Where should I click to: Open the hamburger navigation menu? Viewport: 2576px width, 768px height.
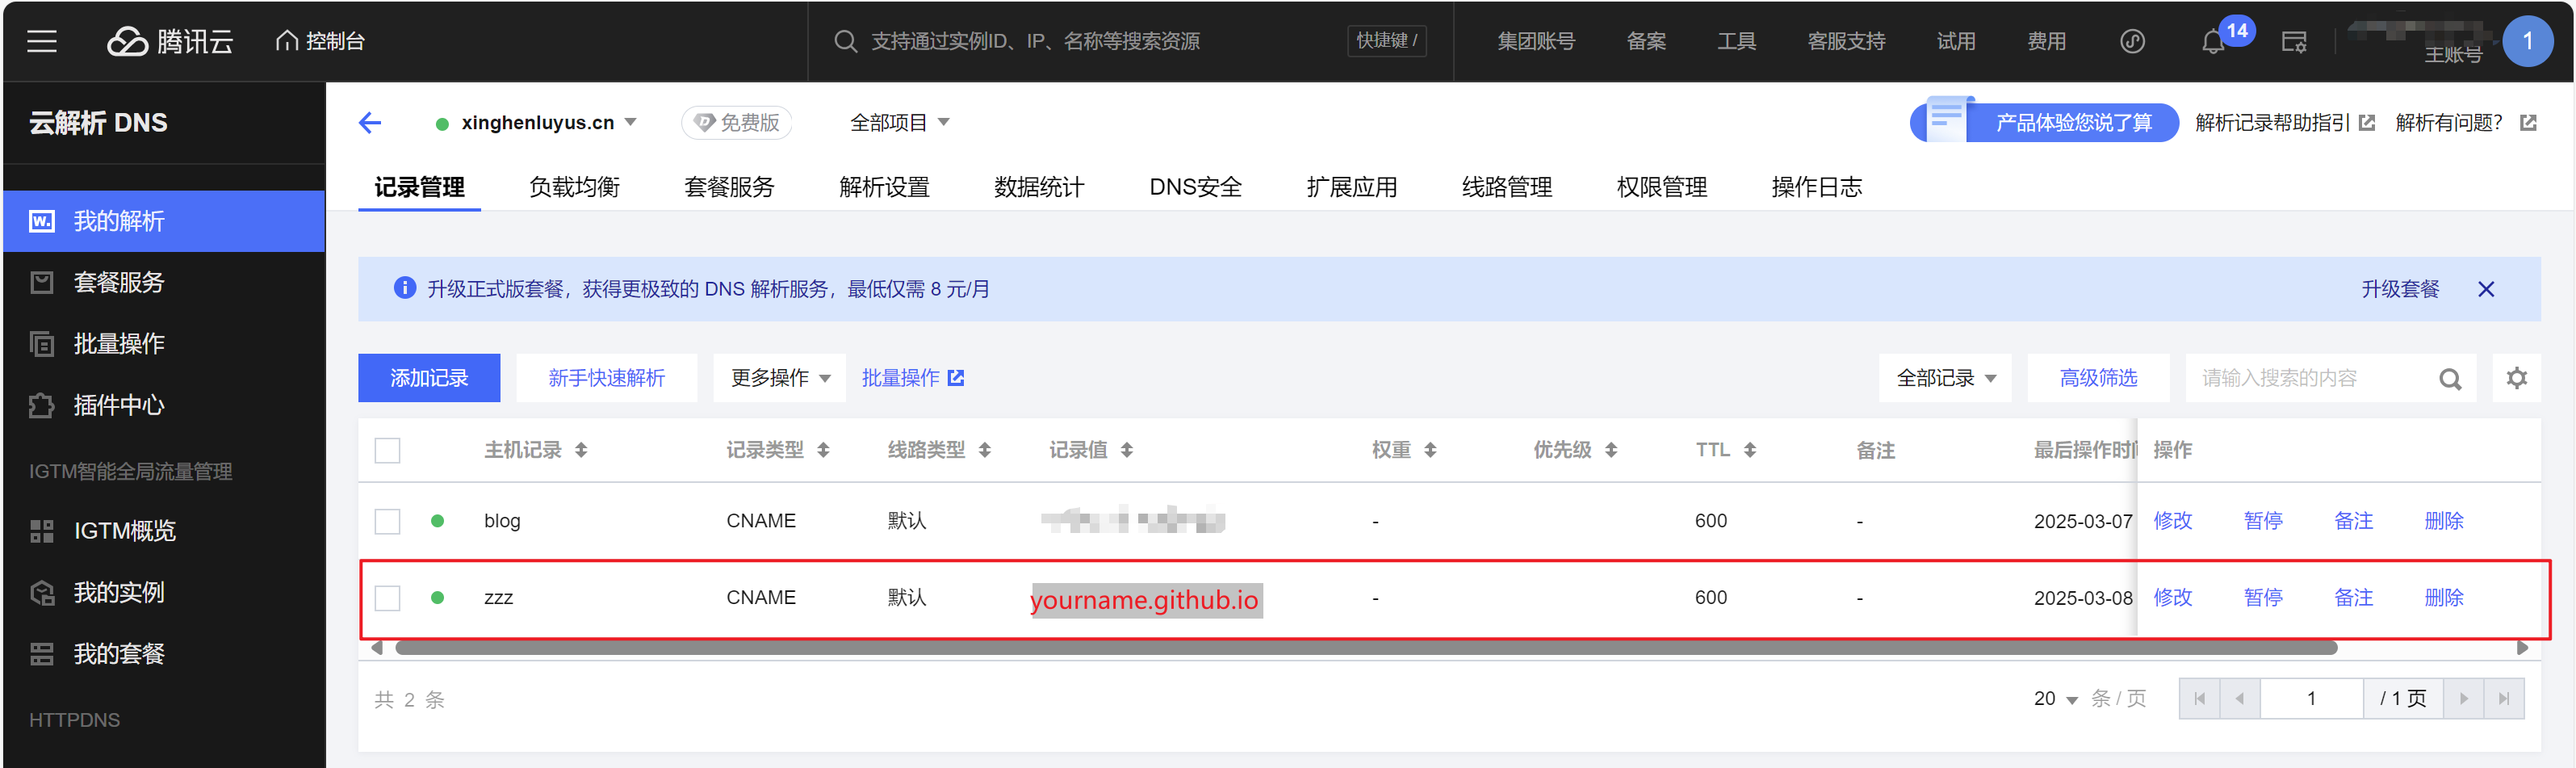pos(41,41)
